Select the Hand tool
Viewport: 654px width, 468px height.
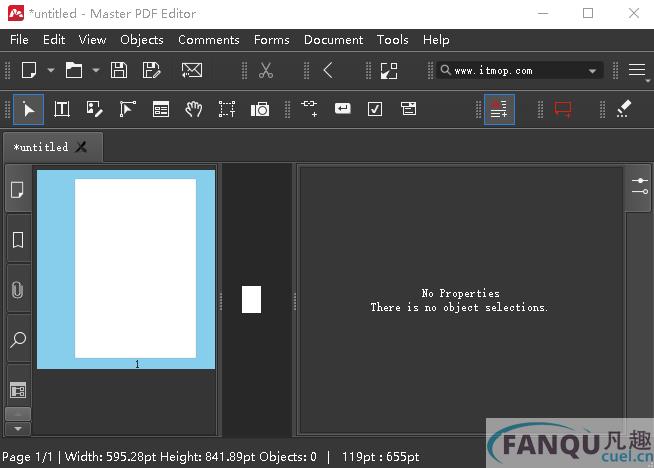194,109
